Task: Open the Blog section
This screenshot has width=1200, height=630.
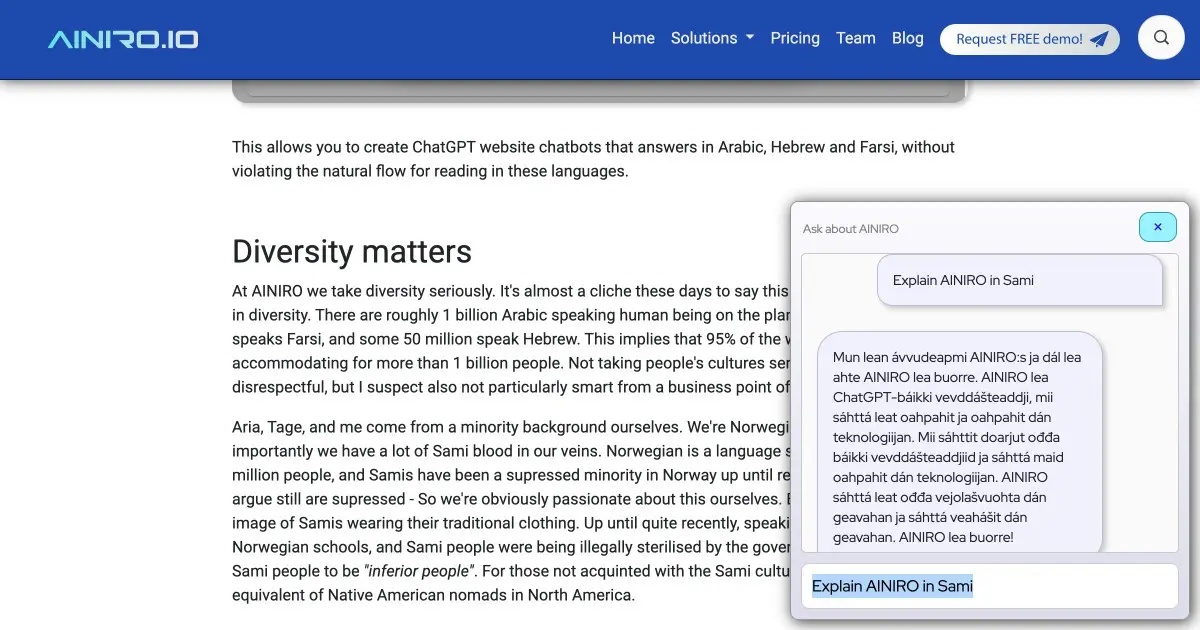Action: [x=908, y=38]
